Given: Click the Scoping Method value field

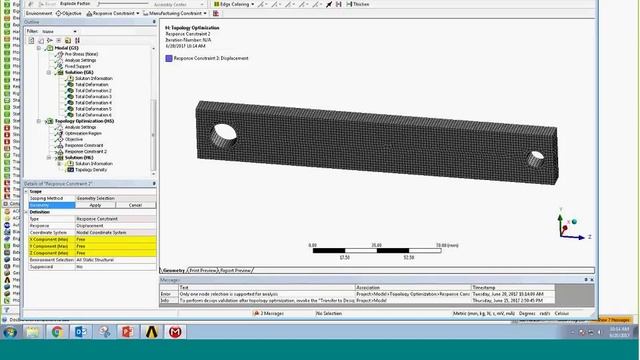Looking at the screenshot, I should tap(116, 198).
